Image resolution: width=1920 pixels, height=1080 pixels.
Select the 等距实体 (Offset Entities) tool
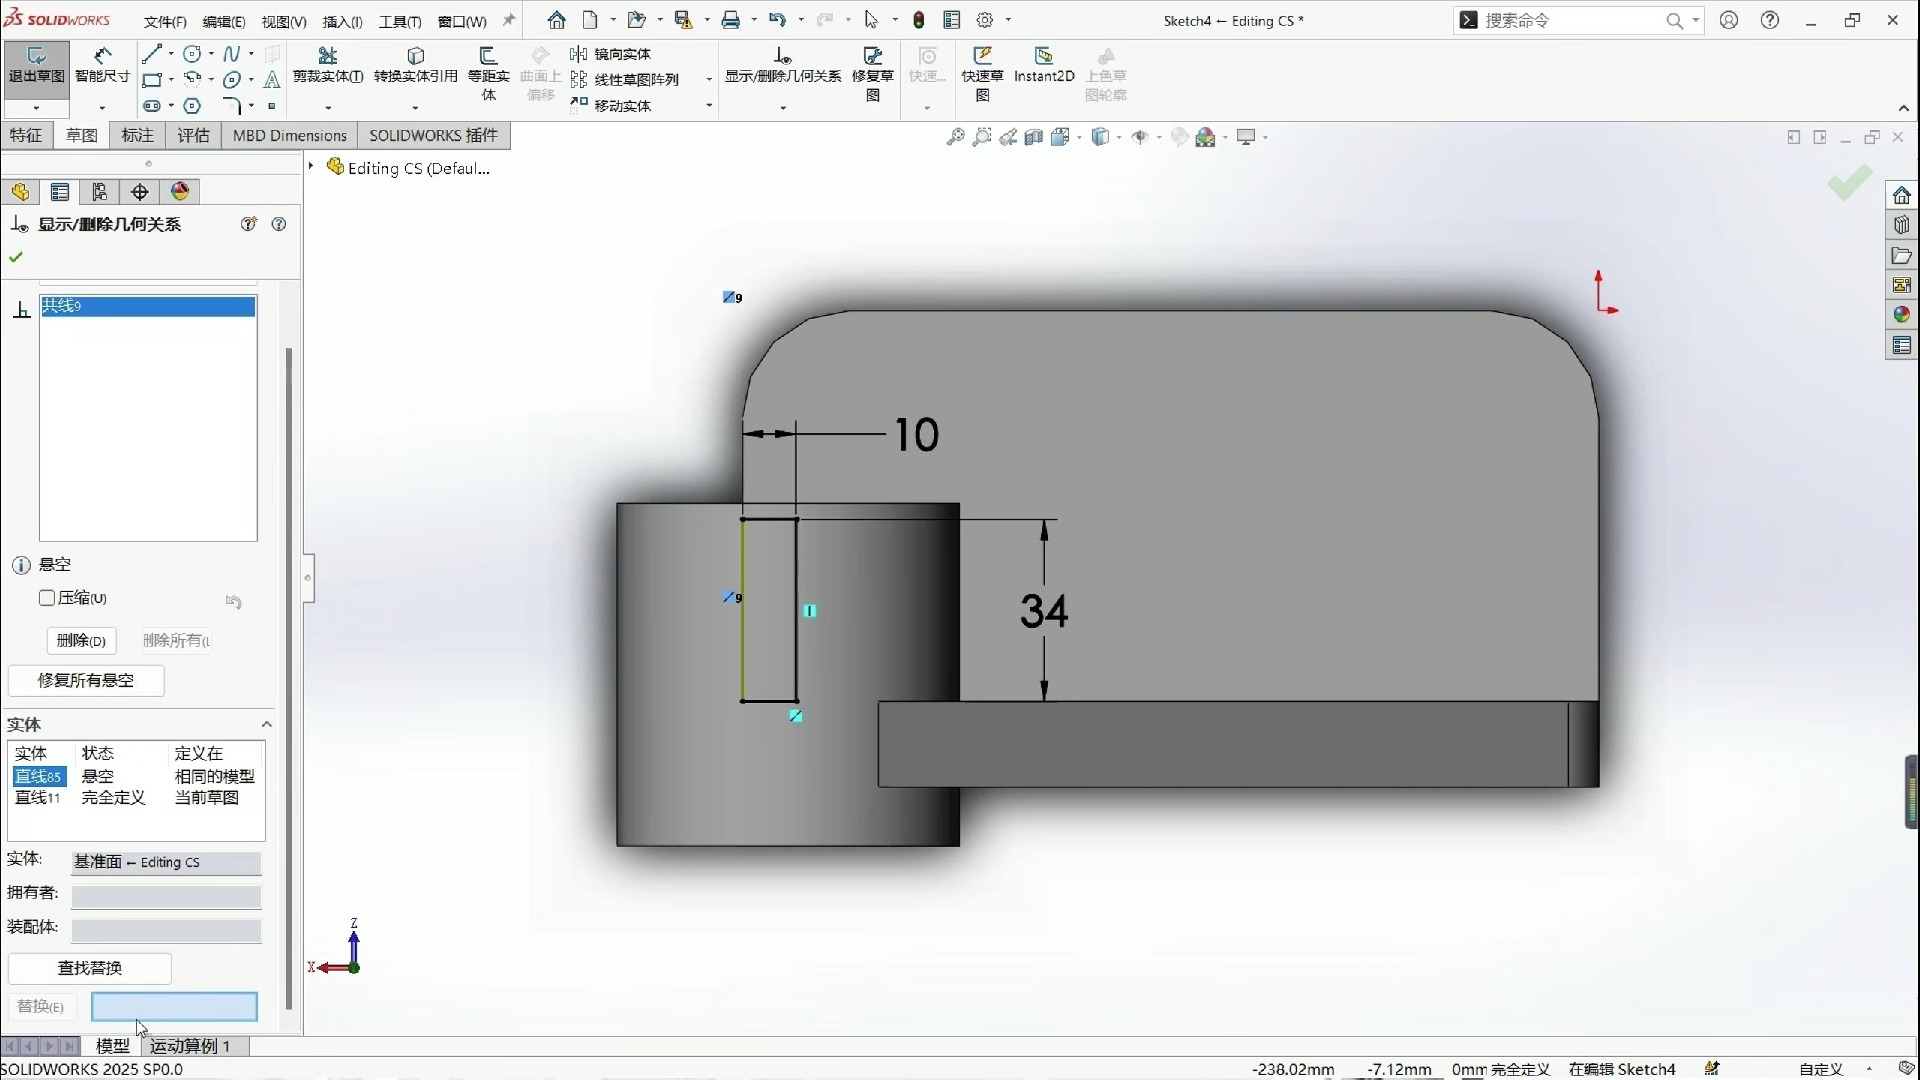[x=489, y=62]
